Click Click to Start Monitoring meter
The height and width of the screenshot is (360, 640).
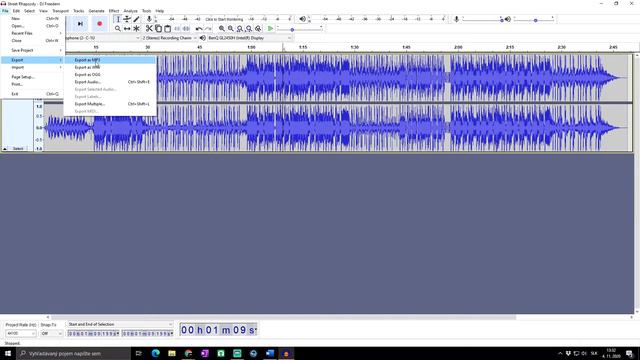(x=224, y=19)
